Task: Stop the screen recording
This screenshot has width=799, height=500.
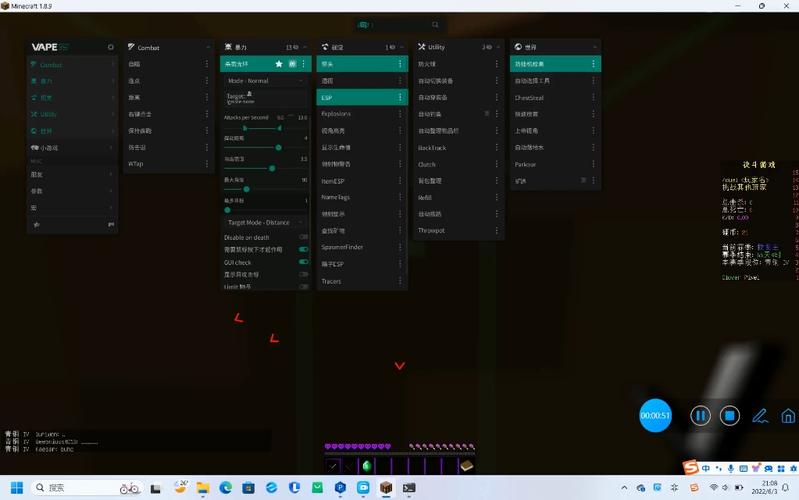Action: (730, 415)
